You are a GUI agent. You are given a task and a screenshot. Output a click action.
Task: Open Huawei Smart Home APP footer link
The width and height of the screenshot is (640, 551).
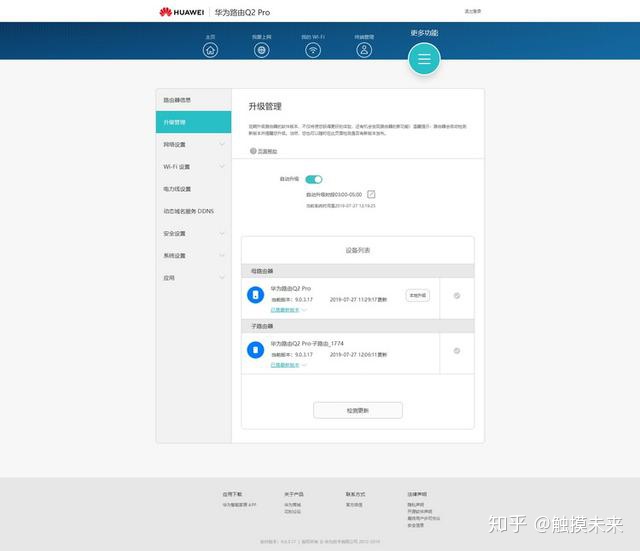pyautogui.click(x=239, y=505)
